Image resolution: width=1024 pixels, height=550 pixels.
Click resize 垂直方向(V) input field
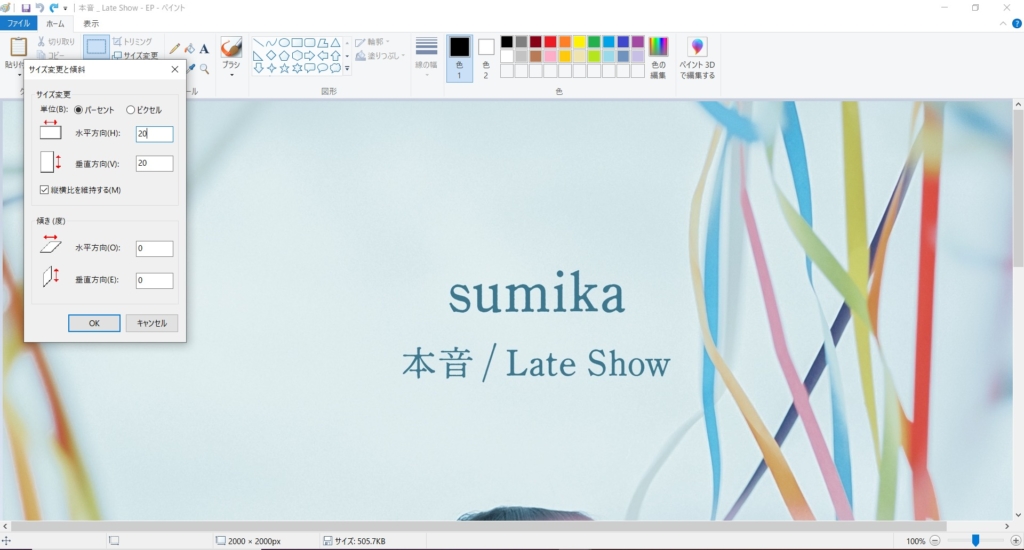pyautogui.click(x=155, y=163)
